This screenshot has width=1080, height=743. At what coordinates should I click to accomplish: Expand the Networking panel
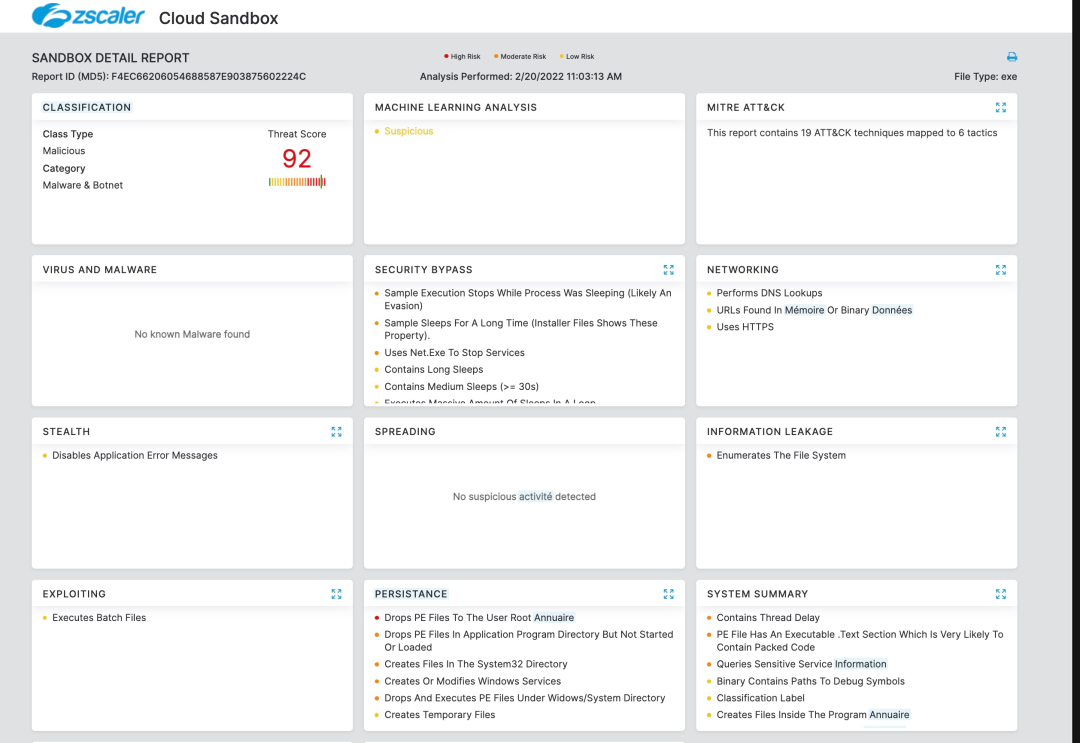click(x=1000, y=269)
